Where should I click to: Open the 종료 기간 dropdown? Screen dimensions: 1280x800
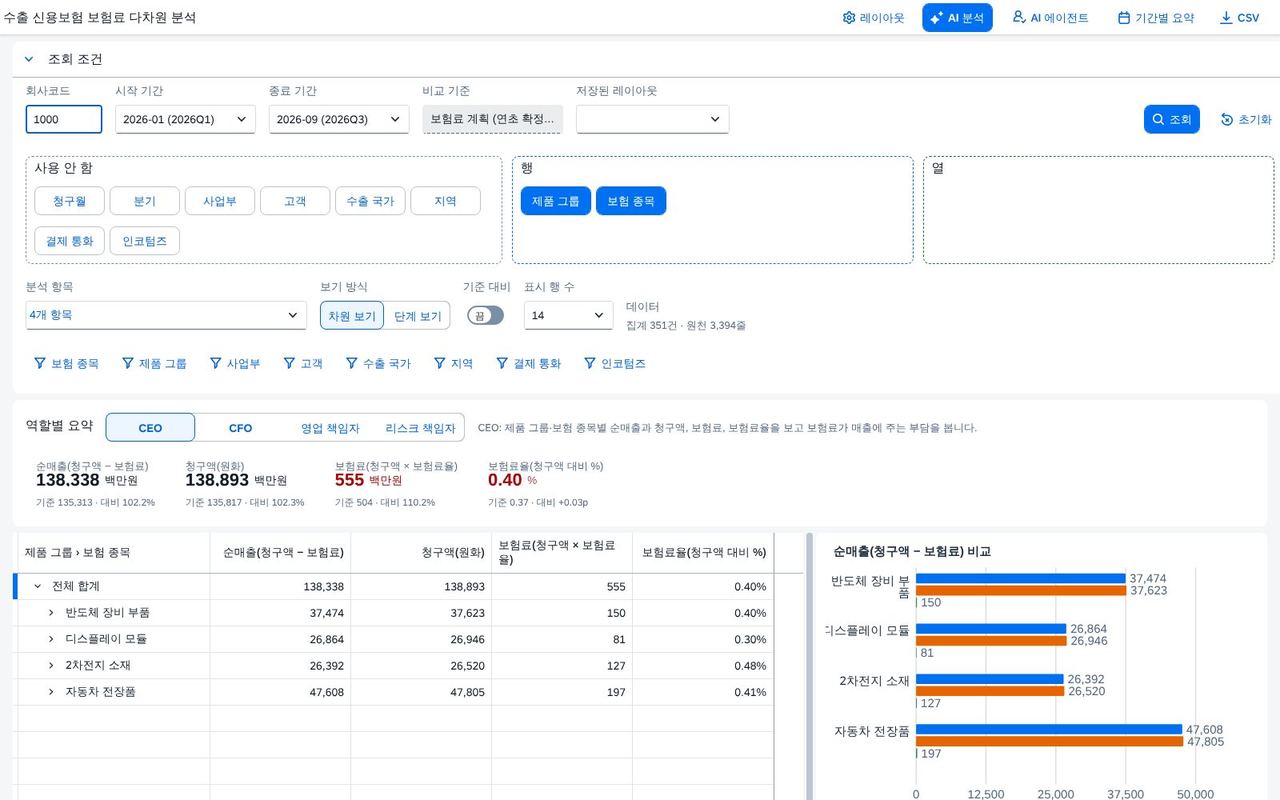(x=339, y=119)
